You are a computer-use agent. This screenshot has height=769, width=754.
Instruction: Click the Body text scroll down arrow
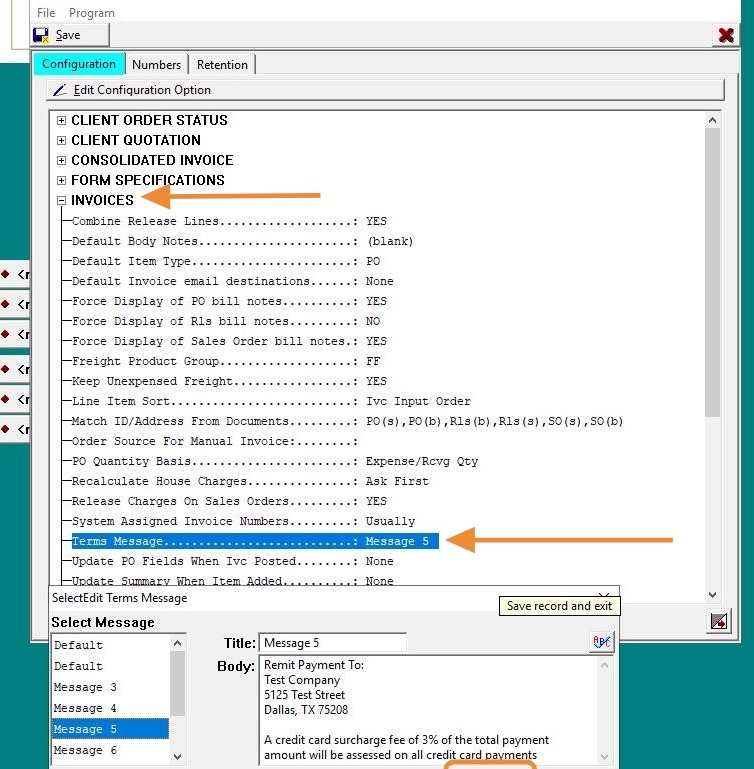(x=604, y=756)
